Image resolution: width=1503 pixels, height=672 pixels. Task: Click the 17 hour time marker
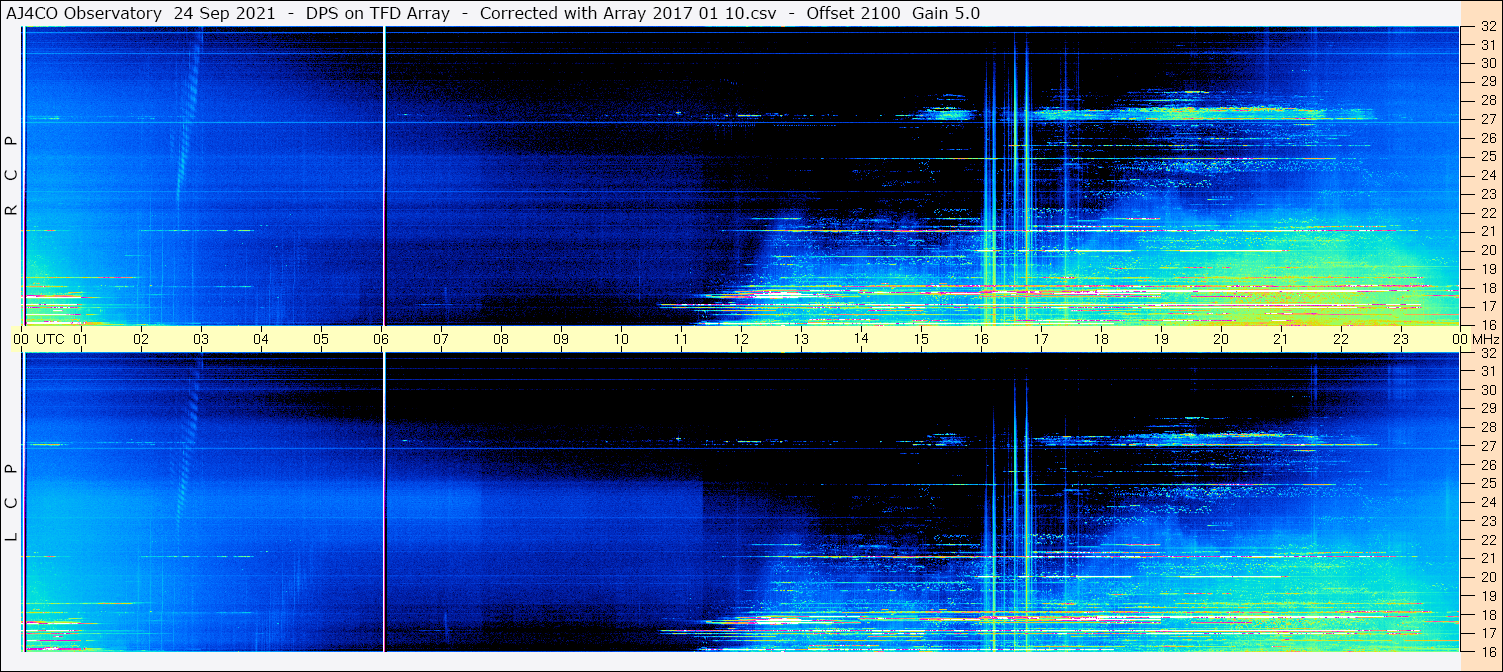point(1041,339)
